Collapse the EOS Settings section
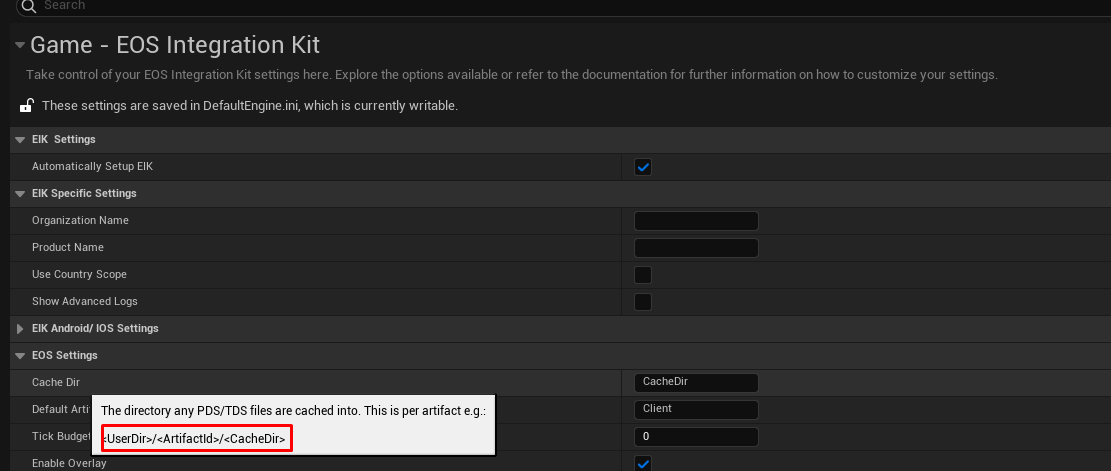This screenshot has height=471, width=1111. pos(20,355)
